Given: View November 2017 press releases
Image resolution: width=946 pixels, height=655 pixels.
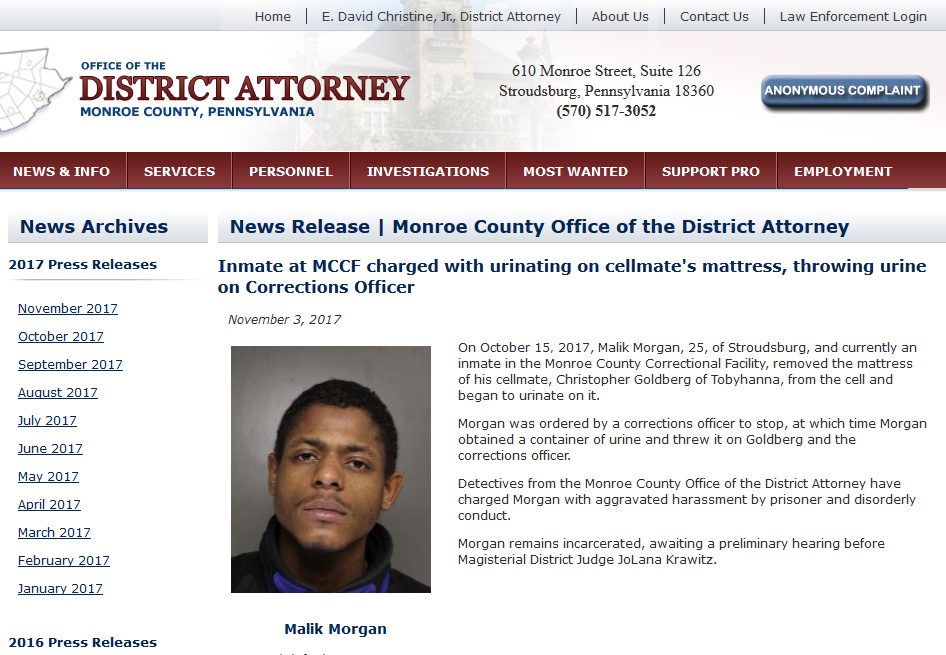Looking at the screenshot, I should pos(68,308).
